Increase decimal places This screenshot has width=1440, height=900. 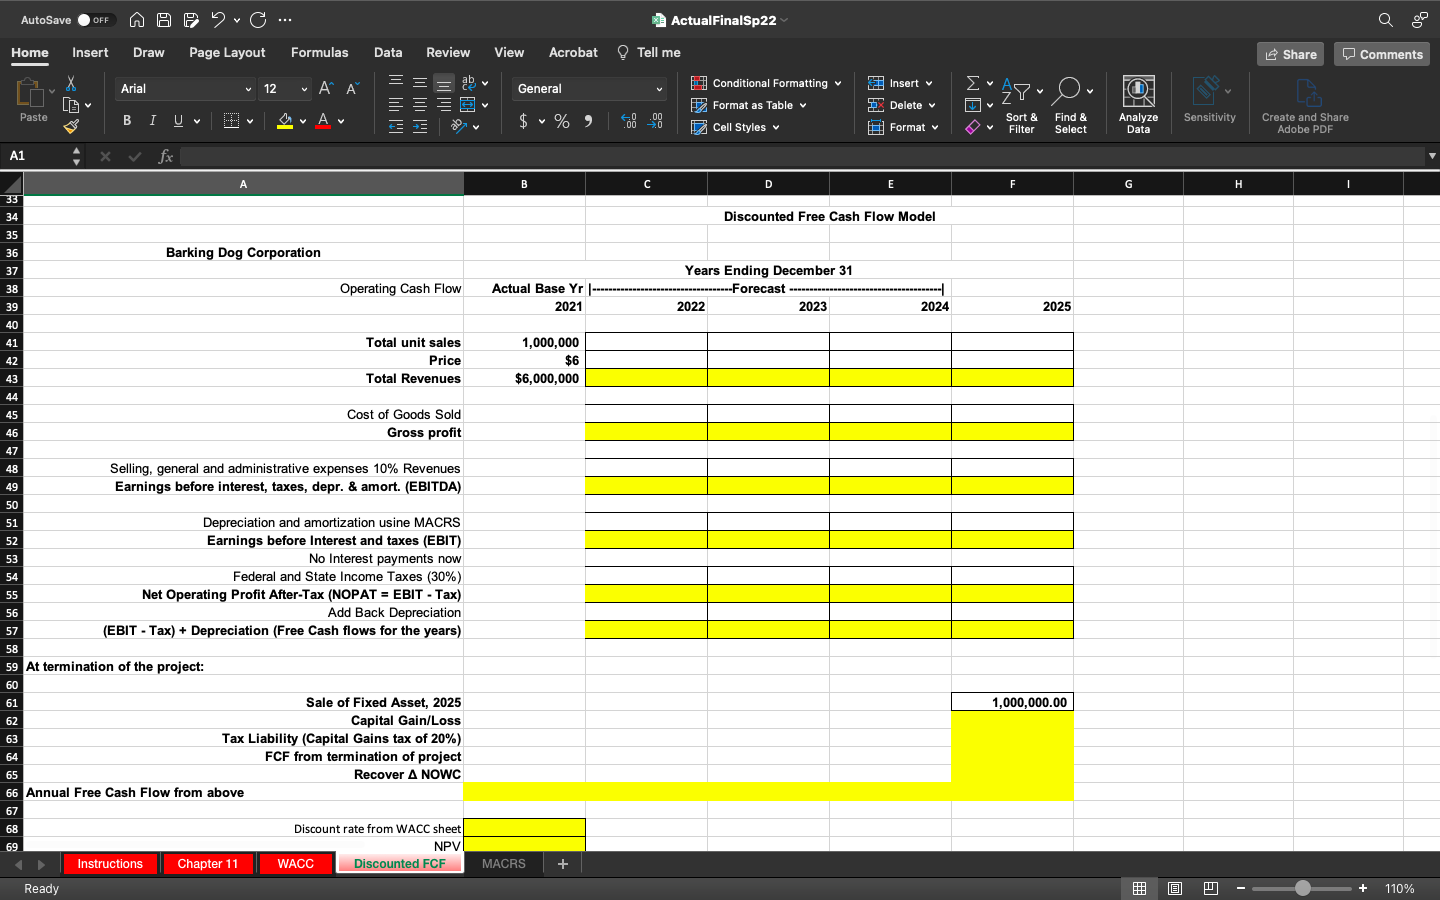628,121
